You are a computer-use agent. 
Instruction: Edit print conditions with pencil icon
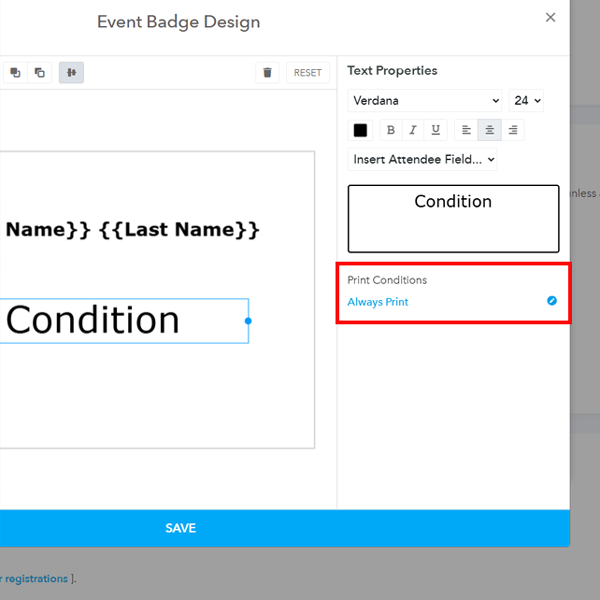coord(551,301)
